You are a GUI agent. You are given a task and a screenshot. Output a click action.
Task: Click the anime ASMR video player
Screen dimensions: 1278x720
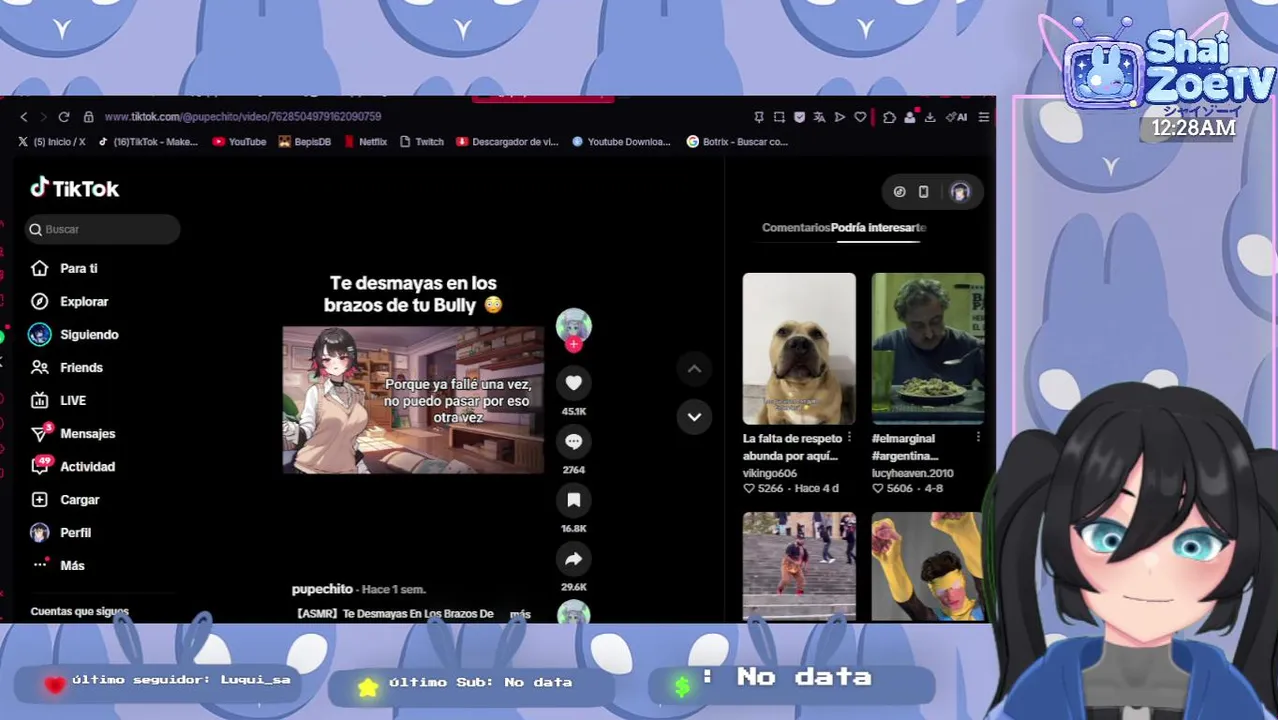413,400
